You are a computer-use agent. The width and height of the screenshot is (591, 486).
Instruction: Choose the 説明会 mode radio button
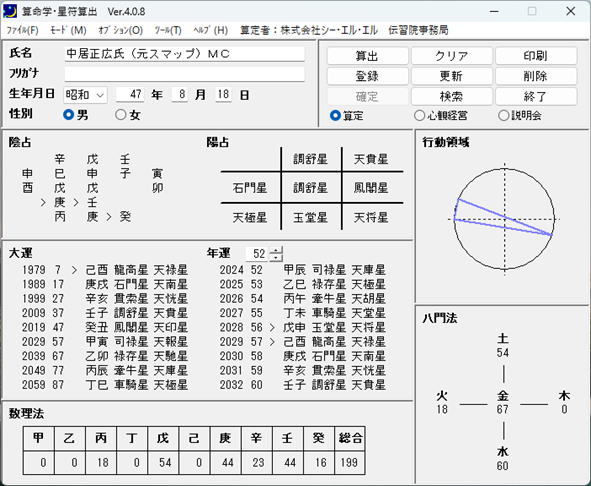(x=504, y=115)
